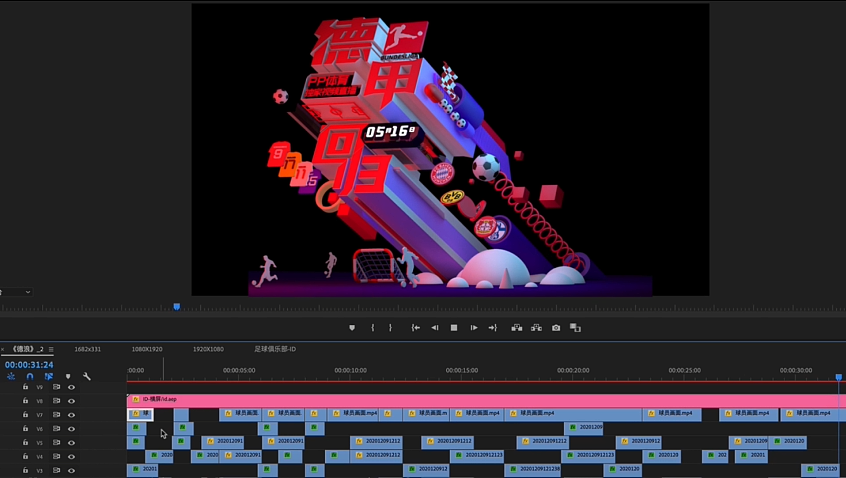Click the program monitor video preview
The image size is (846, 478).
[451, 149]
